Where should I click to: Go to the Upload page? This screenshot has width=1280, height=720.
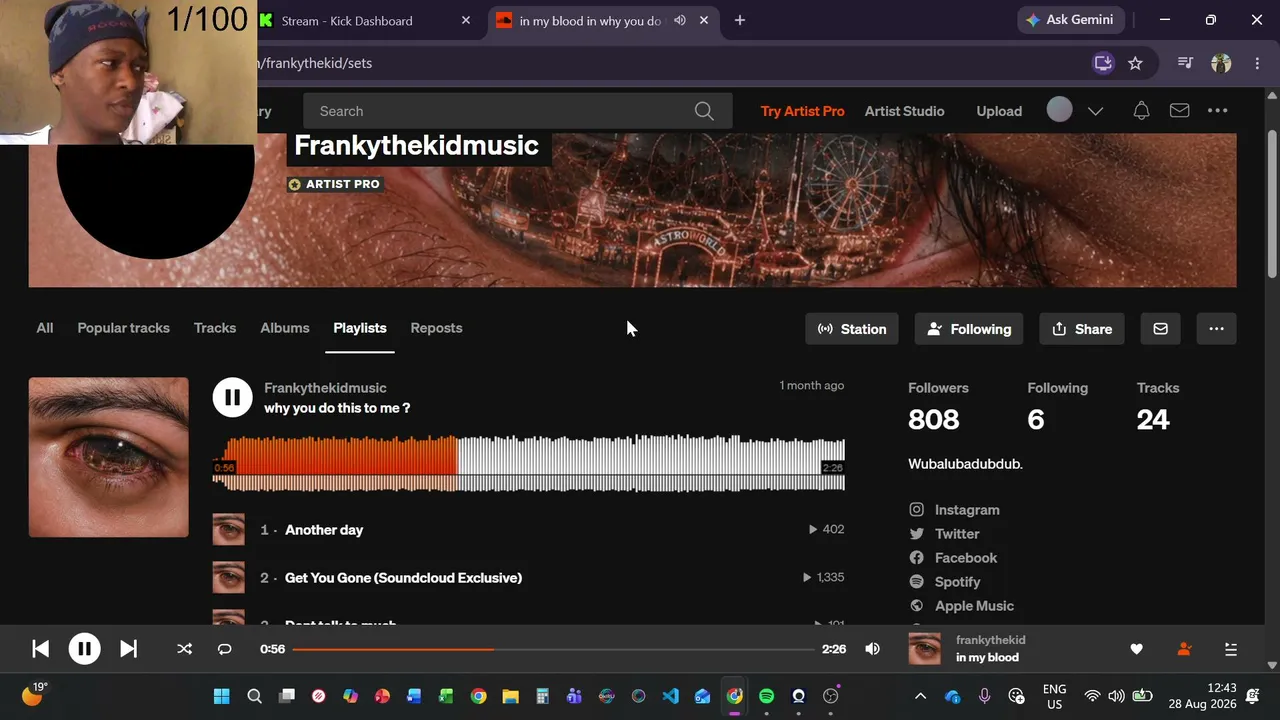(999, 111)
